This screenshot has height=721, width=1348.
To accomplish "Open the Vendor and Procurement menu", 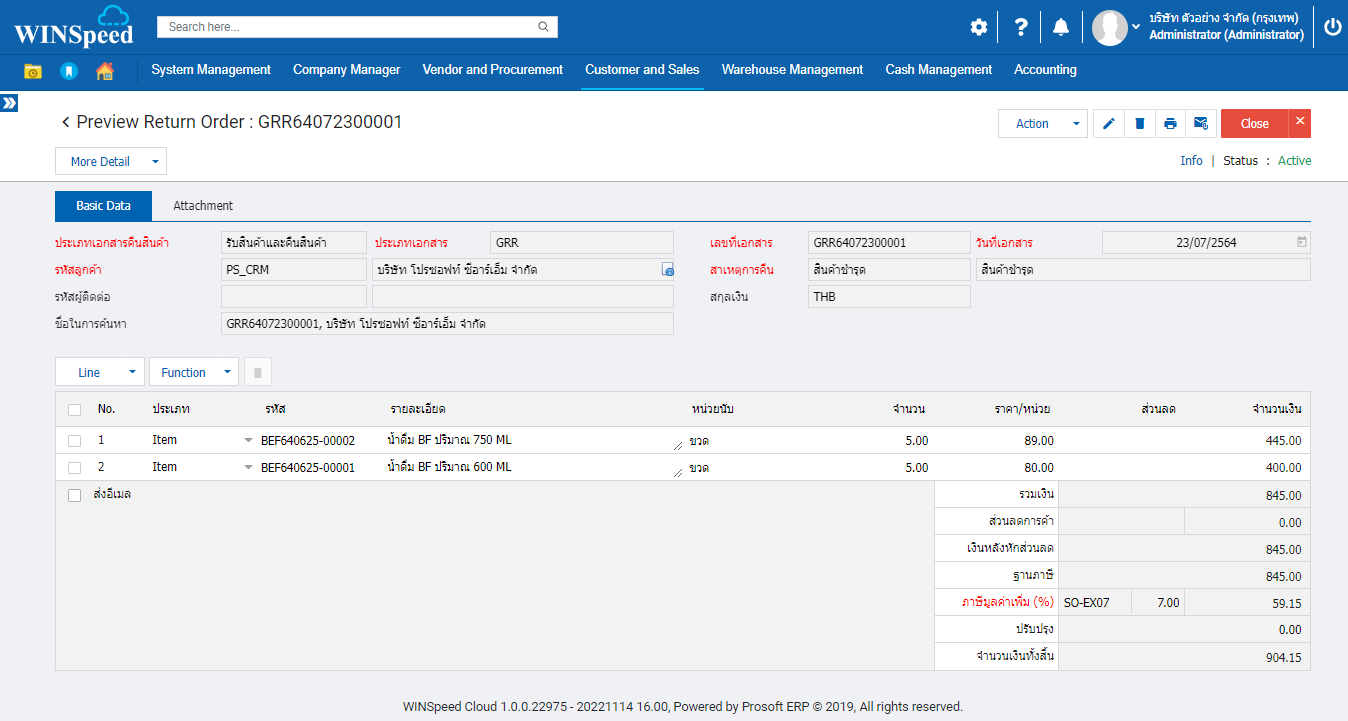I will pos(493,70).
